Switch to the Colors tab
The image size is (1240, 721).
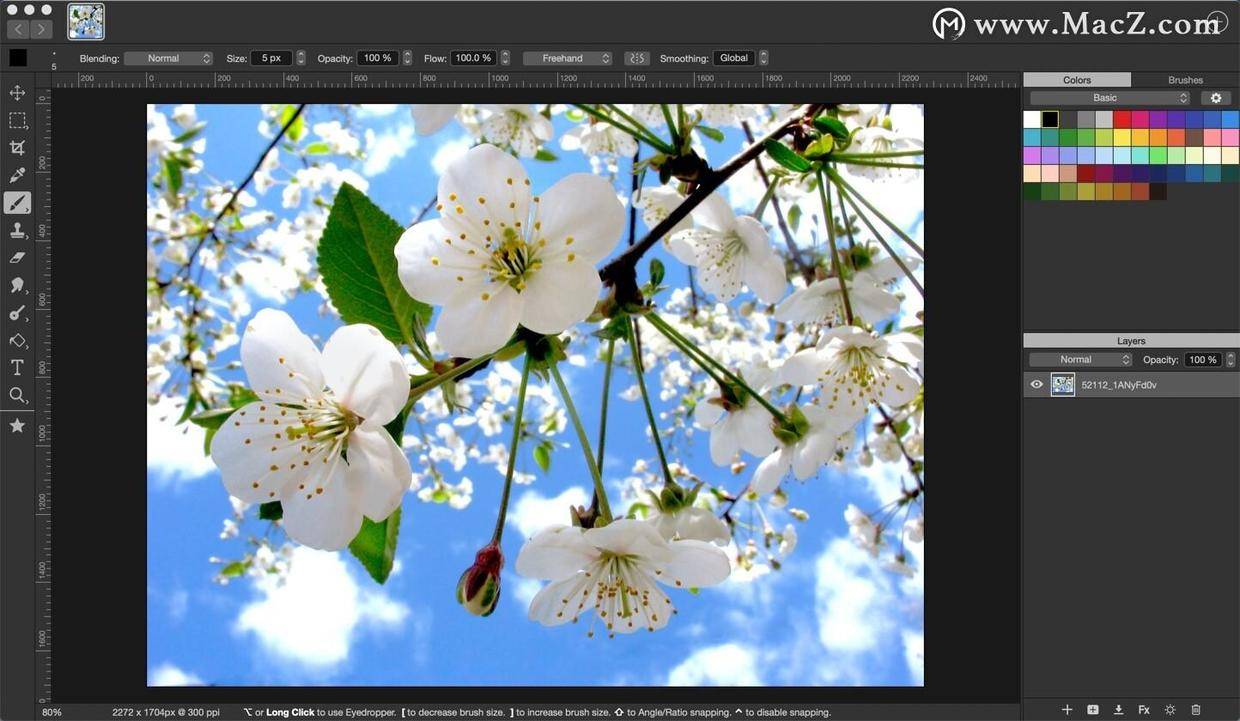click(1076, 79)
